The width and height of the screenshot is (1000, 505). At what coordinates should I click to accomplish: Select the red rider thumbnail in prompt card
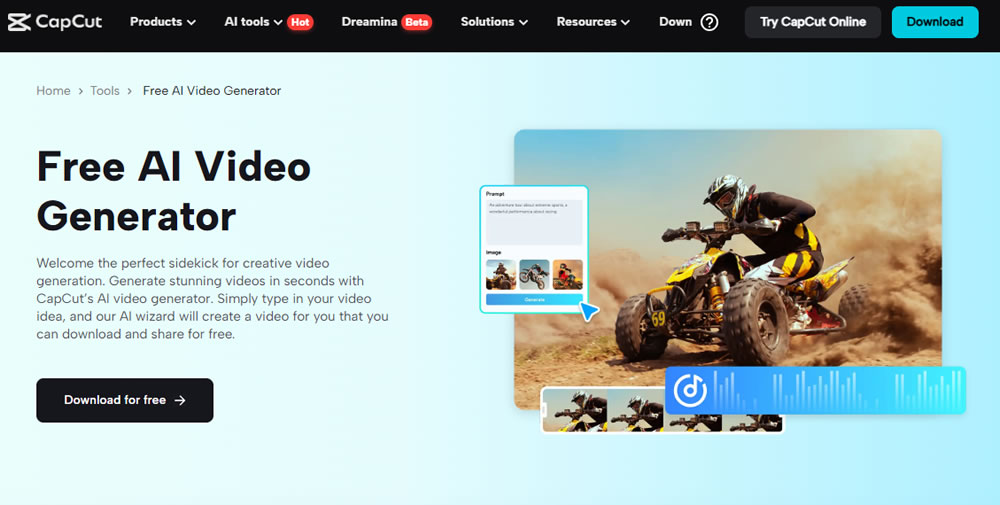pyautogui.click(x=568, y=274)
